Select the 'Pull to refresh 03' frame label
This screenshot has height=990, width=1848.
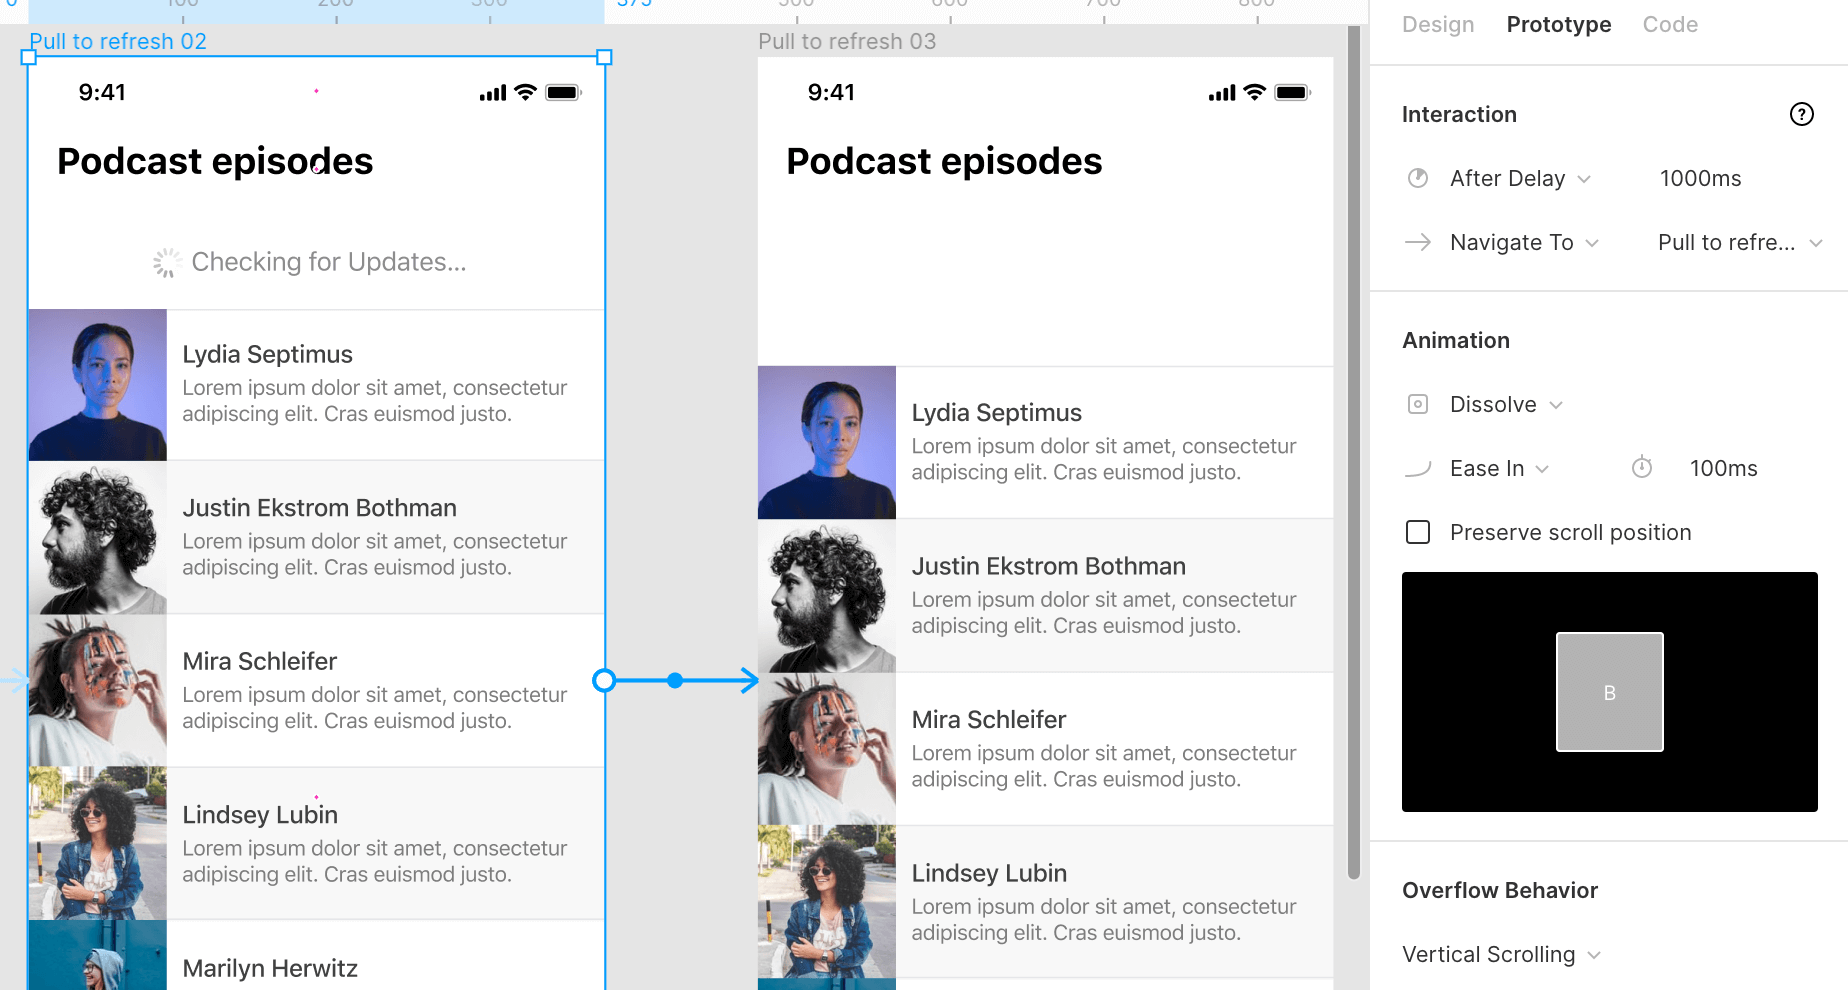[846, 41]
